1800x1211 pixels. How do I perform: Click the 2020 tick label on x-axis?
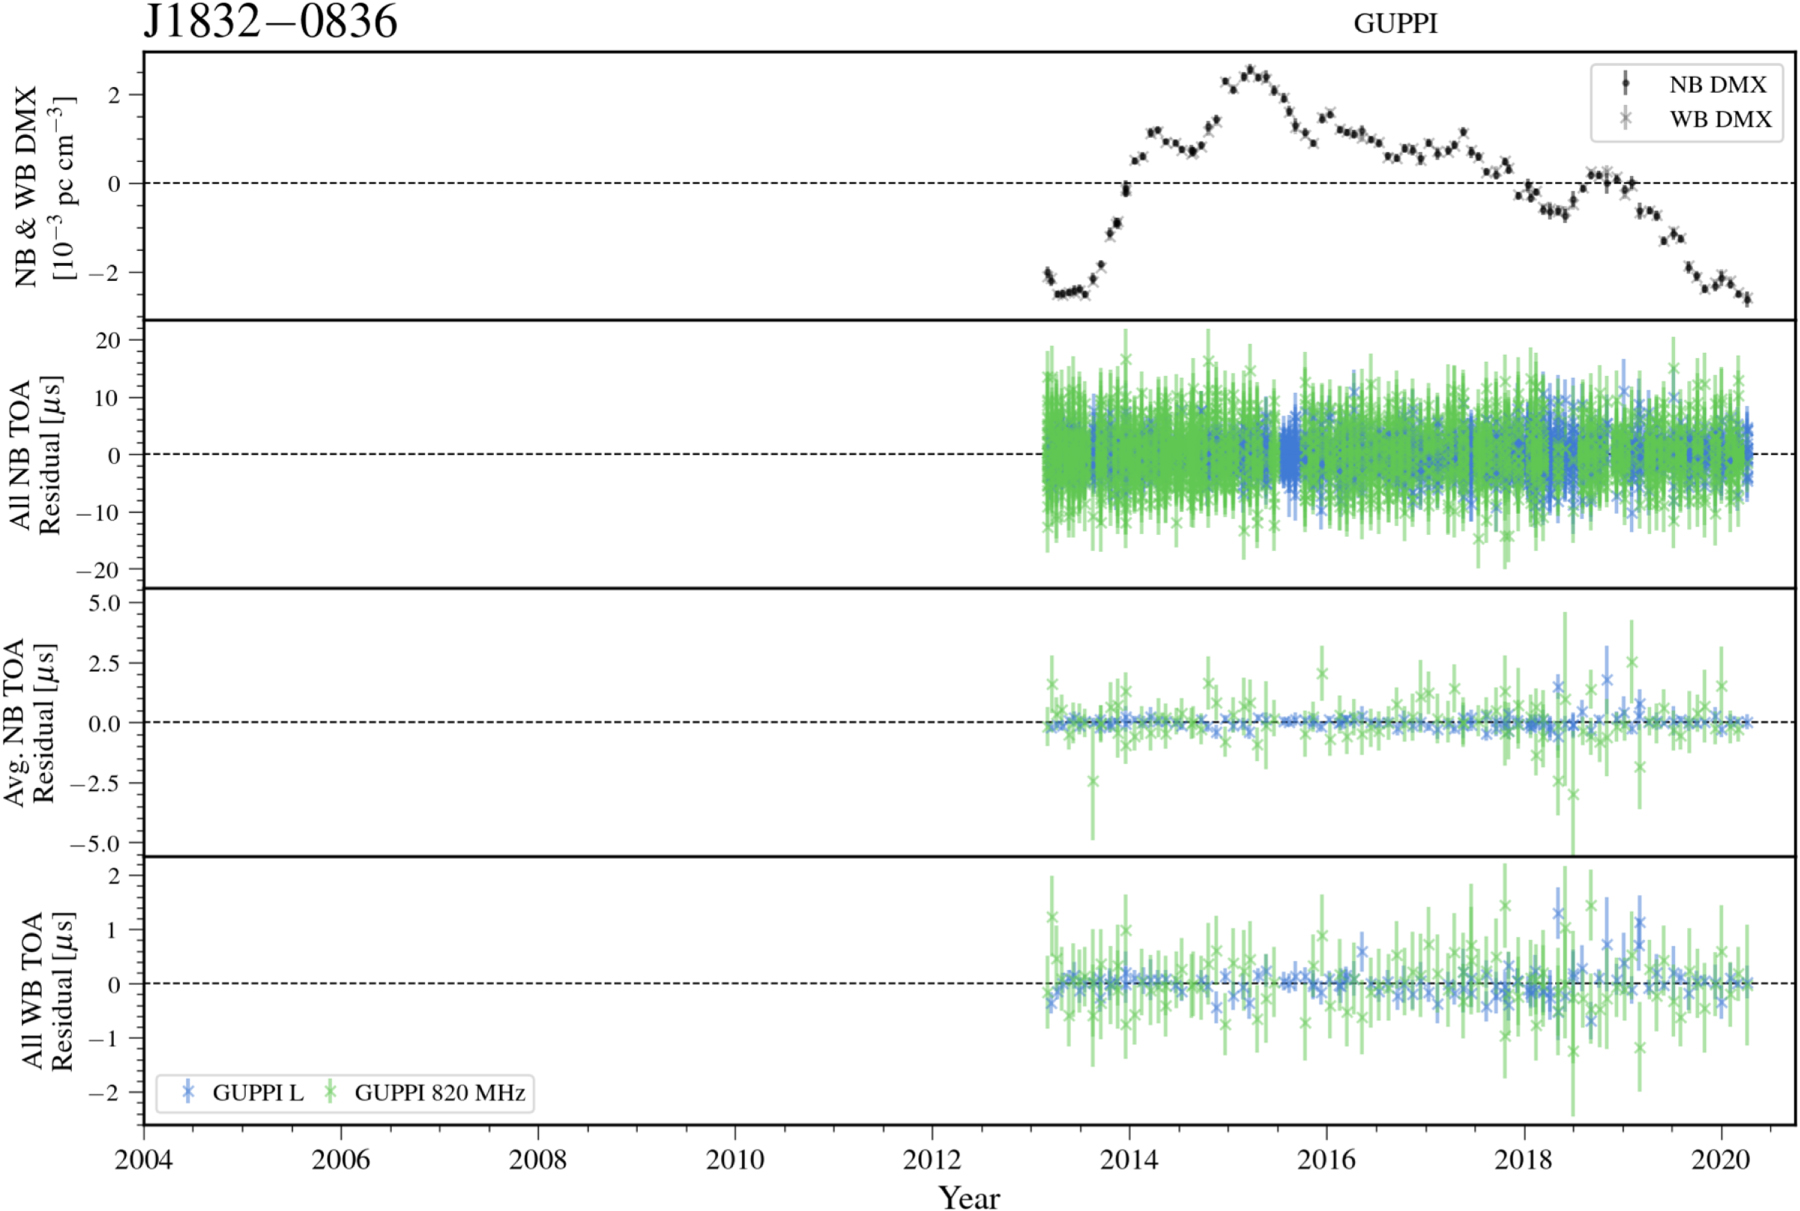[x=1720, y=1159]
